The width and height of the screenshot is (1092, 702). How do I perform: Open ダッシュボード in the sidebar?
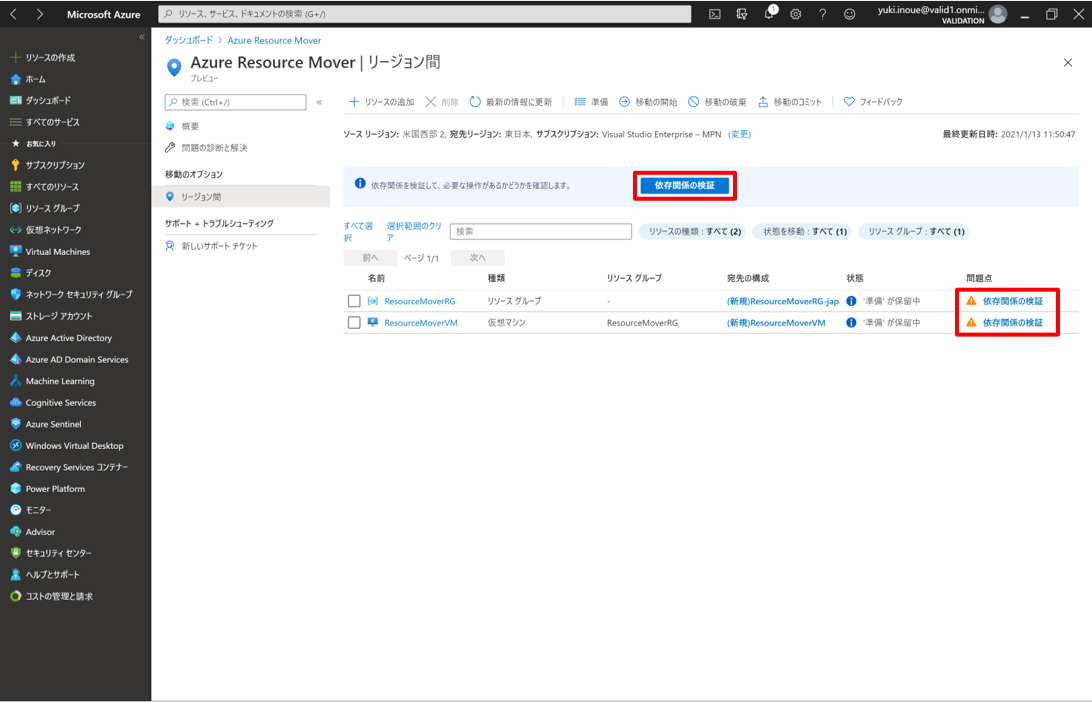coord(40,100)
